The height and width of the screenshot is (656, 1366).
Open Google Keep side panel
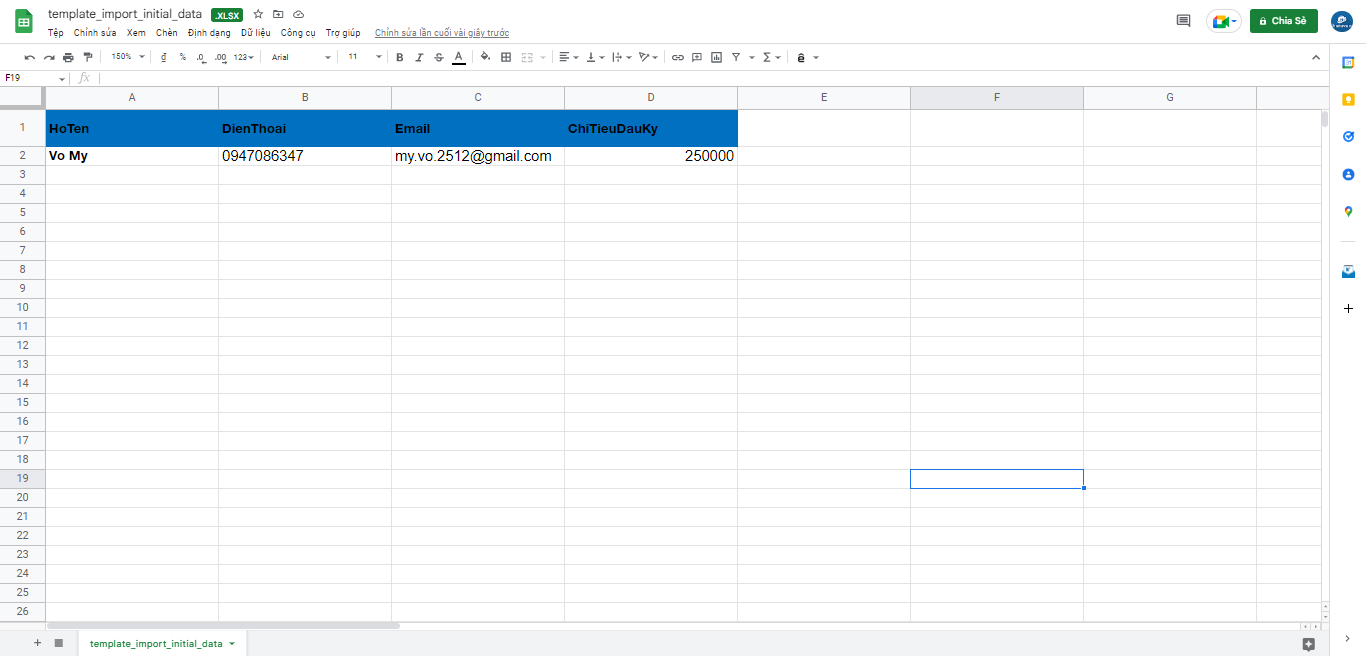pos(1348,99)
